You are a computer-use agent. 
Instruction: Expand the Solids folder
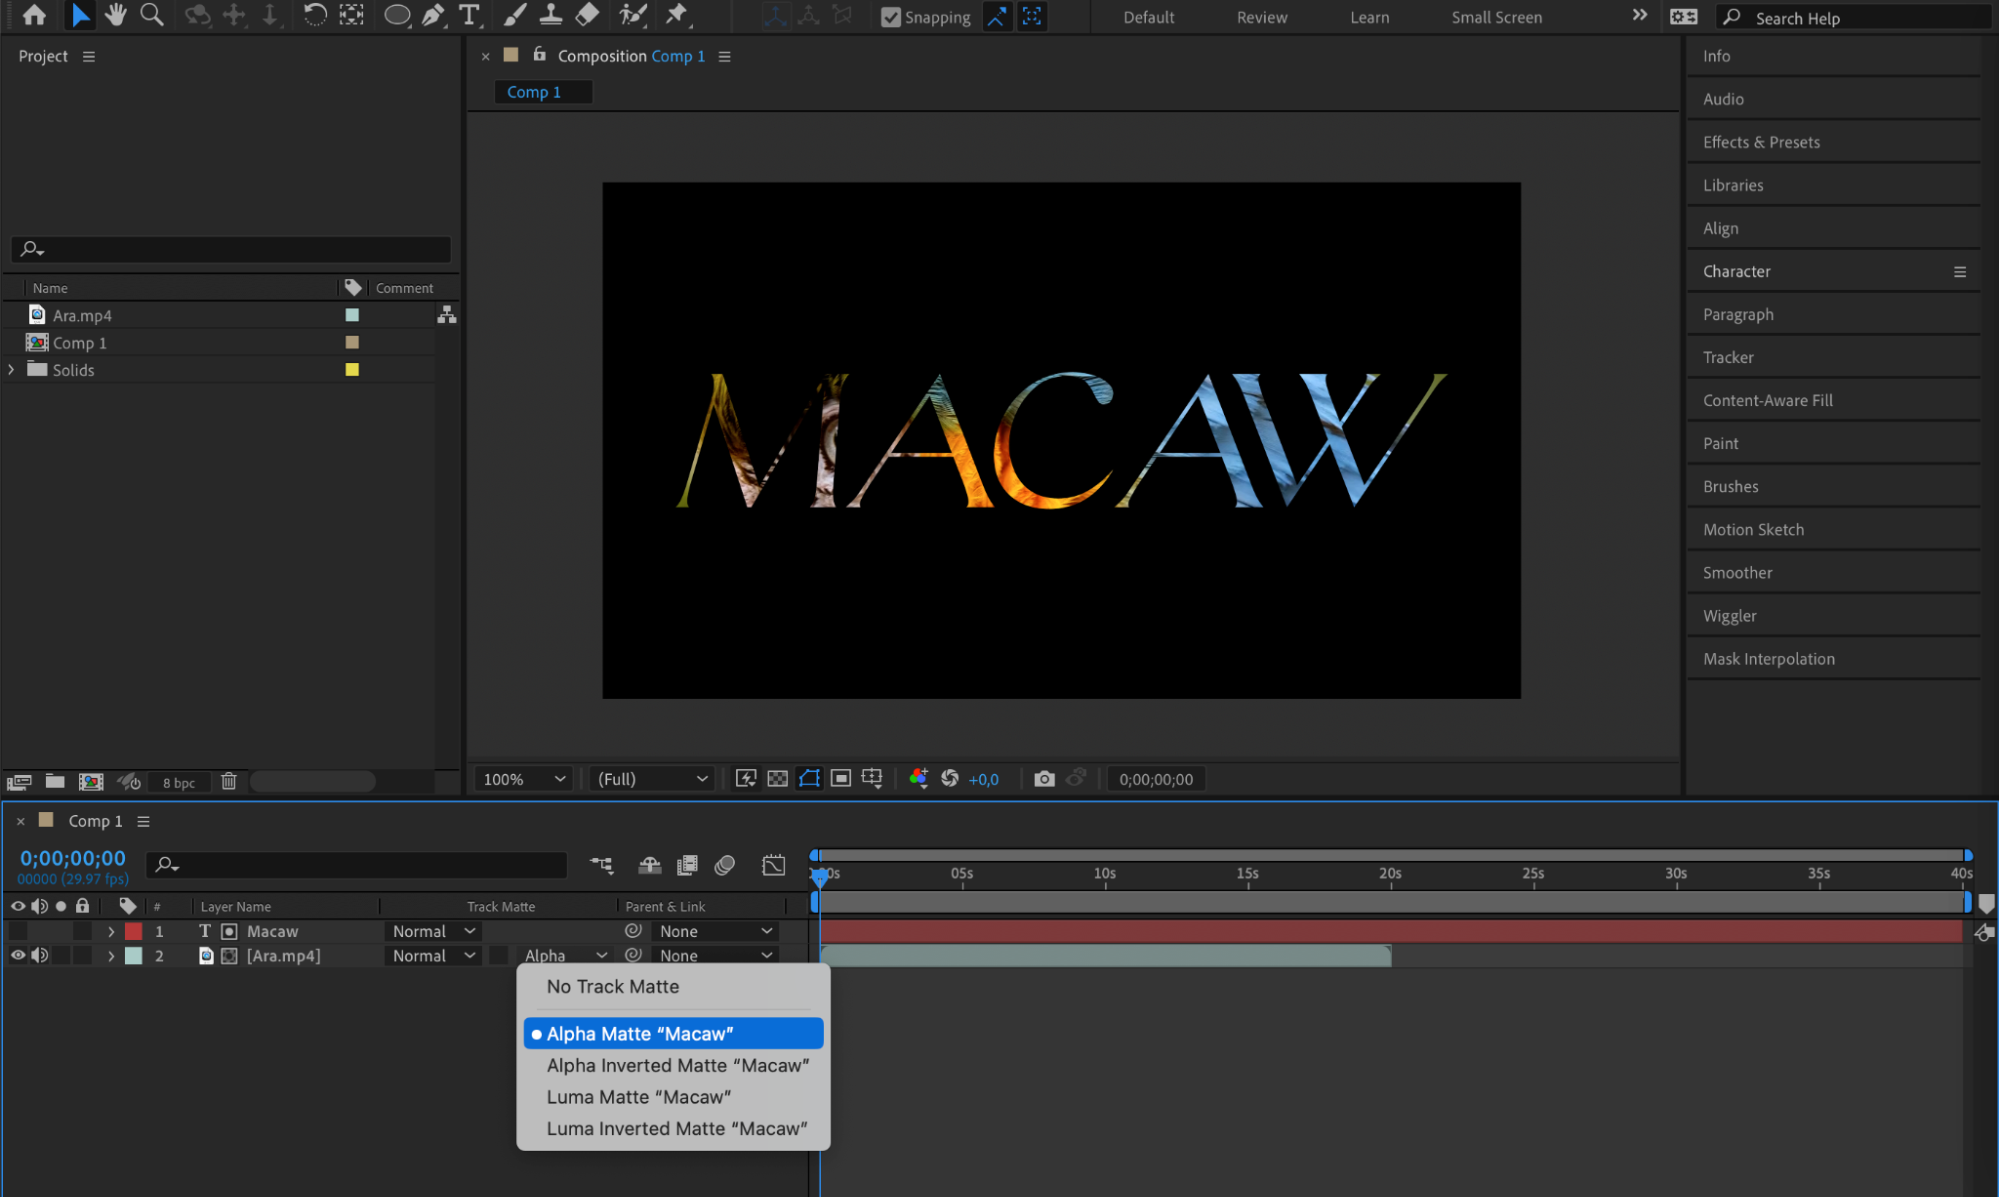pos(11,370)
